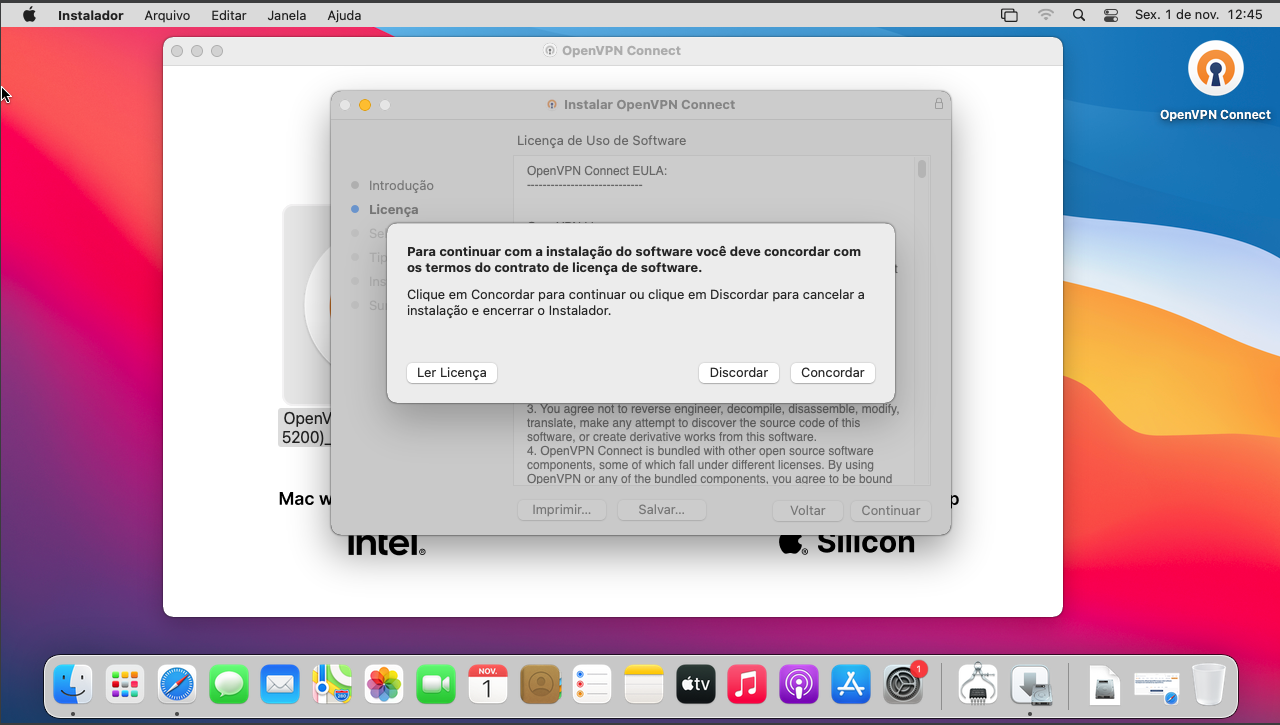Click Concordar to accept the license
This screenshot has height=725, width=1280.
tap(832, 372)
